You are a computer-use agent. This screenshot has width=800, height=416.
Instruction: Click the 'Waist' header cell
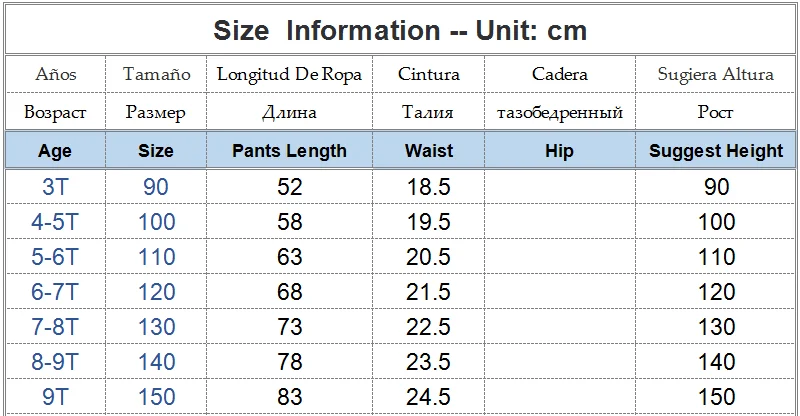[429, 151]
